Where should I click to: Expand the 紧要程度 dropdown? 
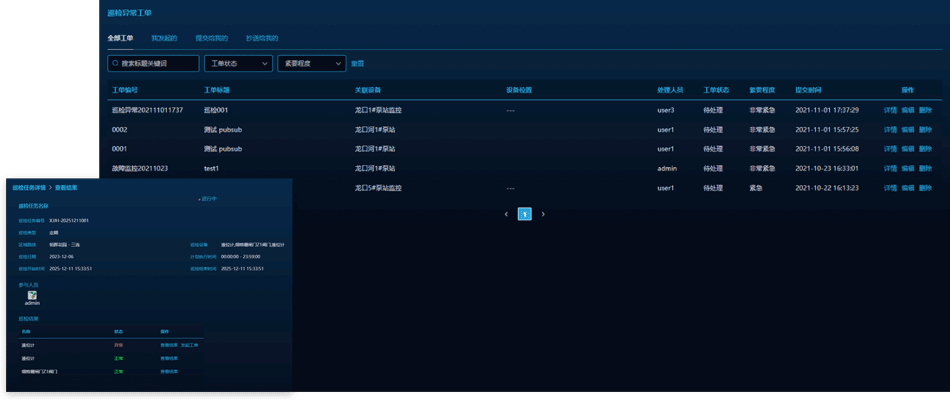(311, 63)
